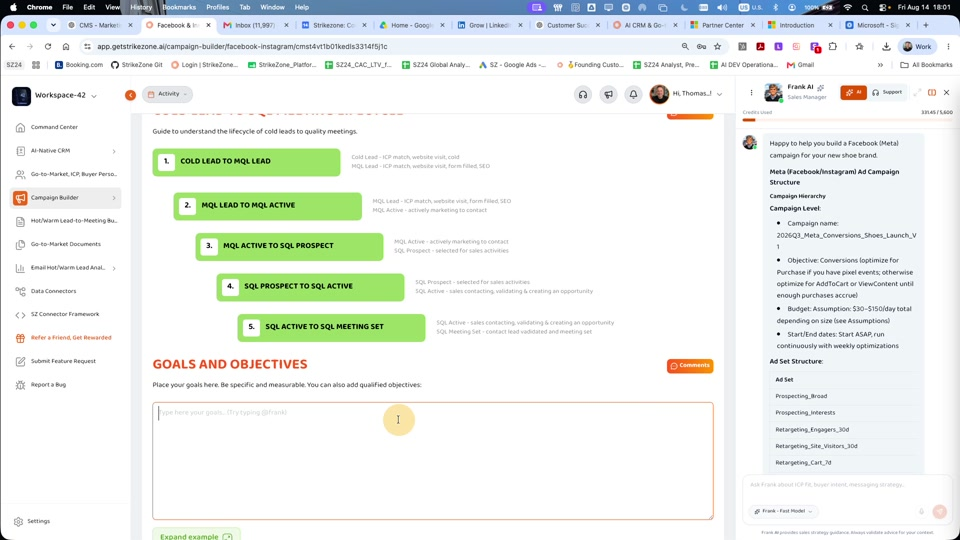Open Wi-Fi menu bar icon
960x540 pixels.
tap(847, 7)
